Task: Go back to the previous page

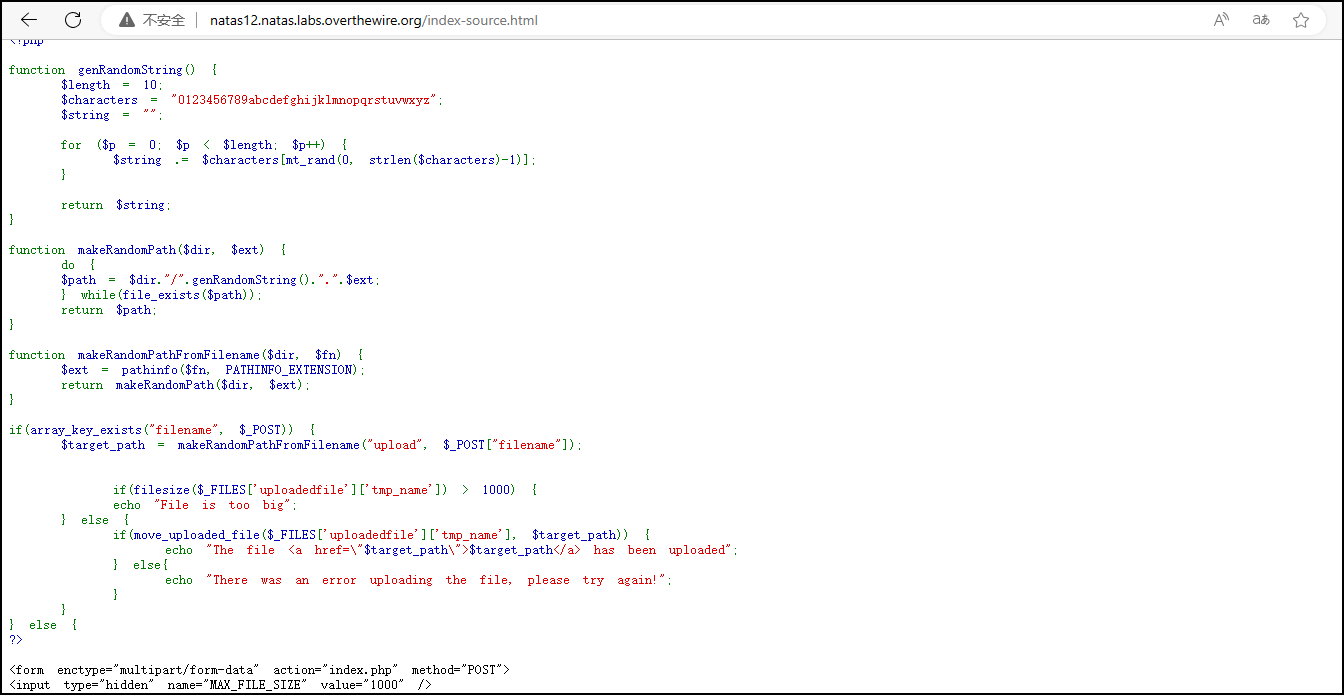Action: click(29, 20)
